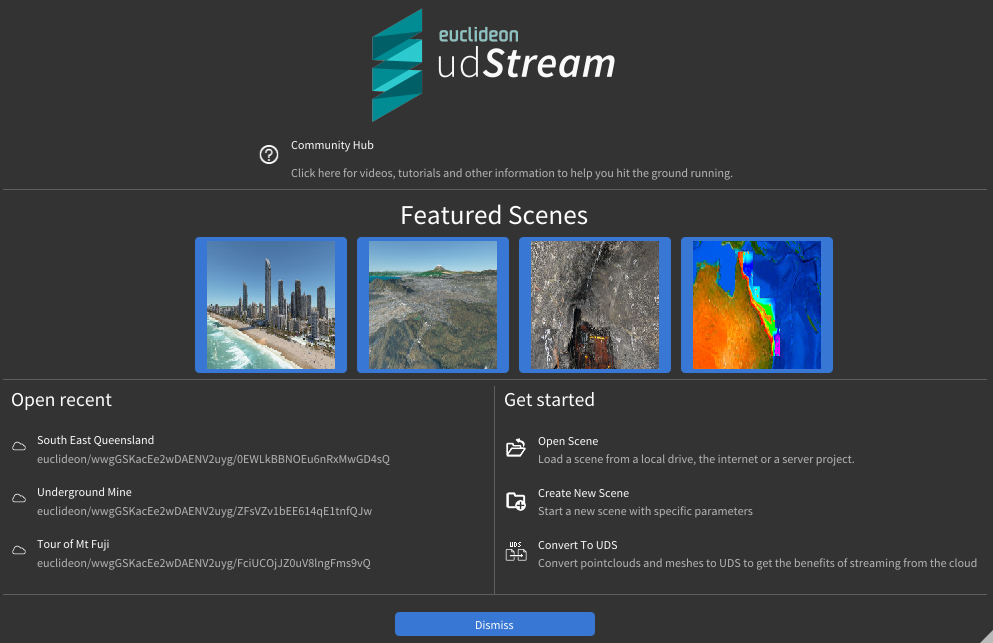The image size is (993, 643).
Task: Click the Community Hub question mark icon
Action: pos(268,155)
